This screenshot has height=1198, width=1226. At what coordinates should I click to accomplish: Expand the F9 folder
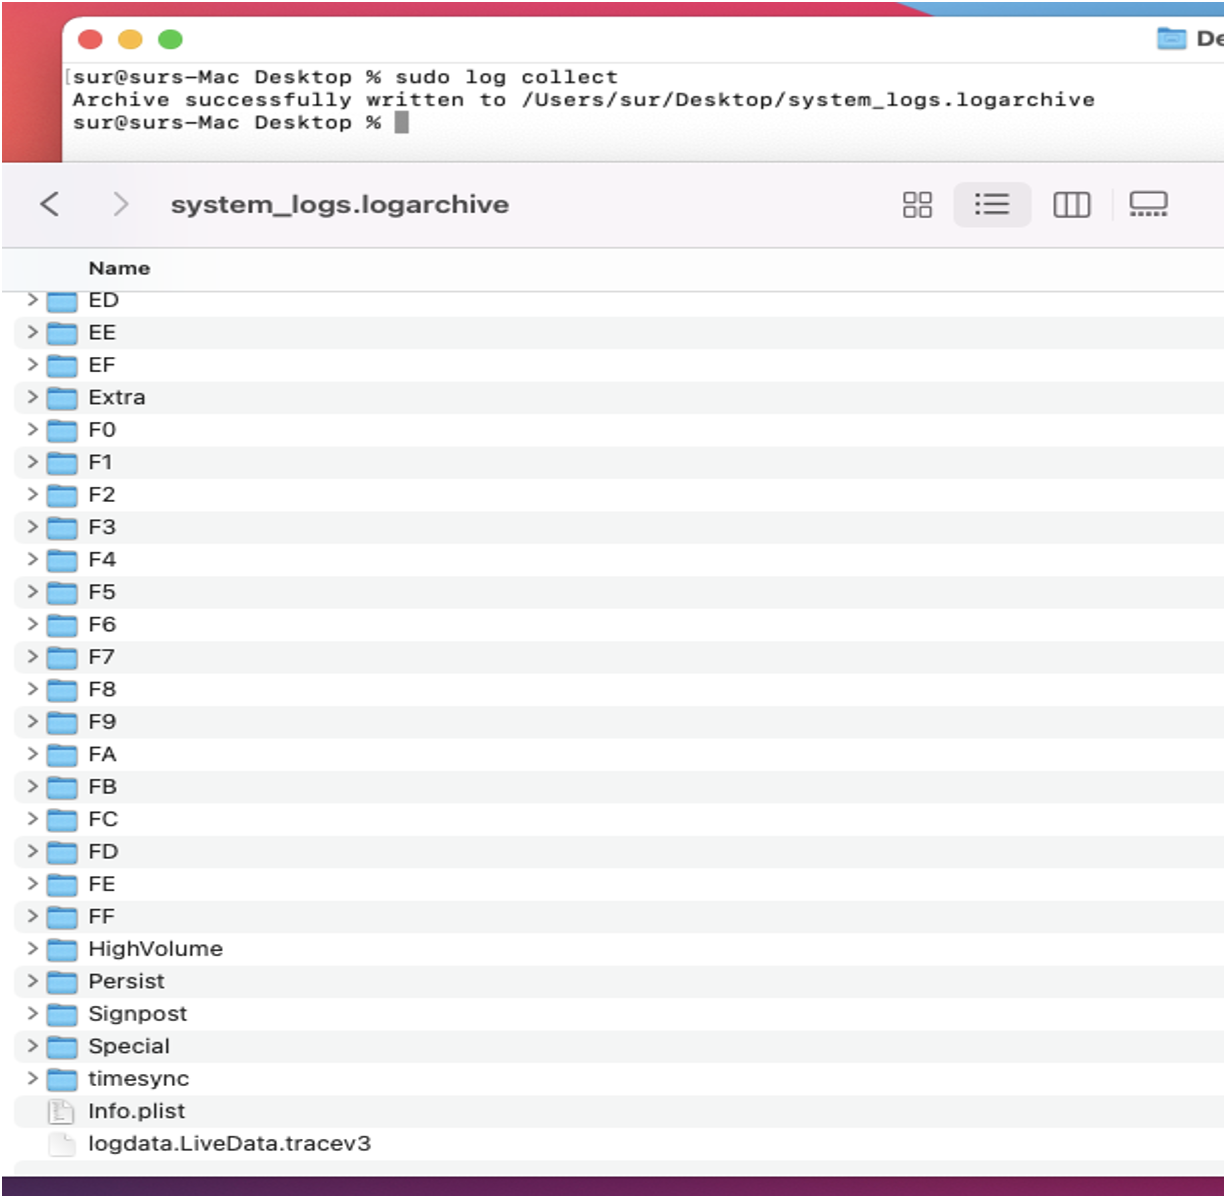[32, 721]
